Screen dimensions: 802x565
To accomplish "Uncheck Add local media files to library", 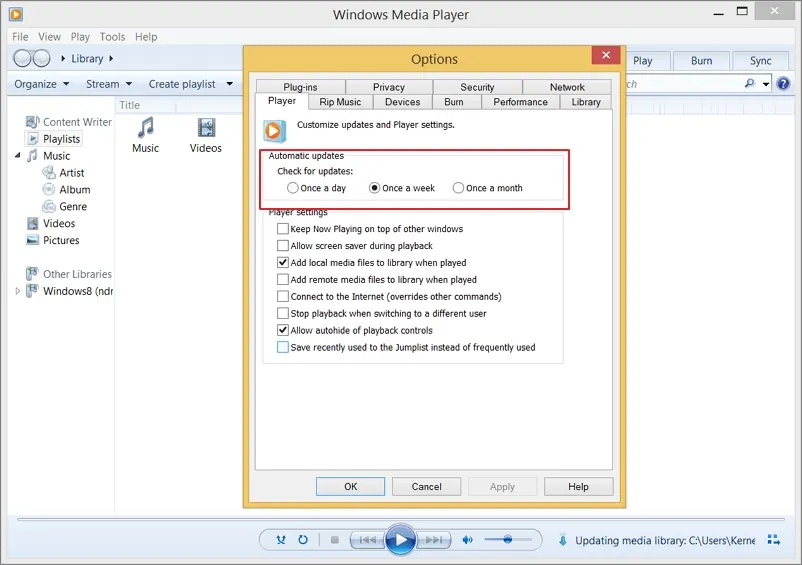I will click(282, 262).
